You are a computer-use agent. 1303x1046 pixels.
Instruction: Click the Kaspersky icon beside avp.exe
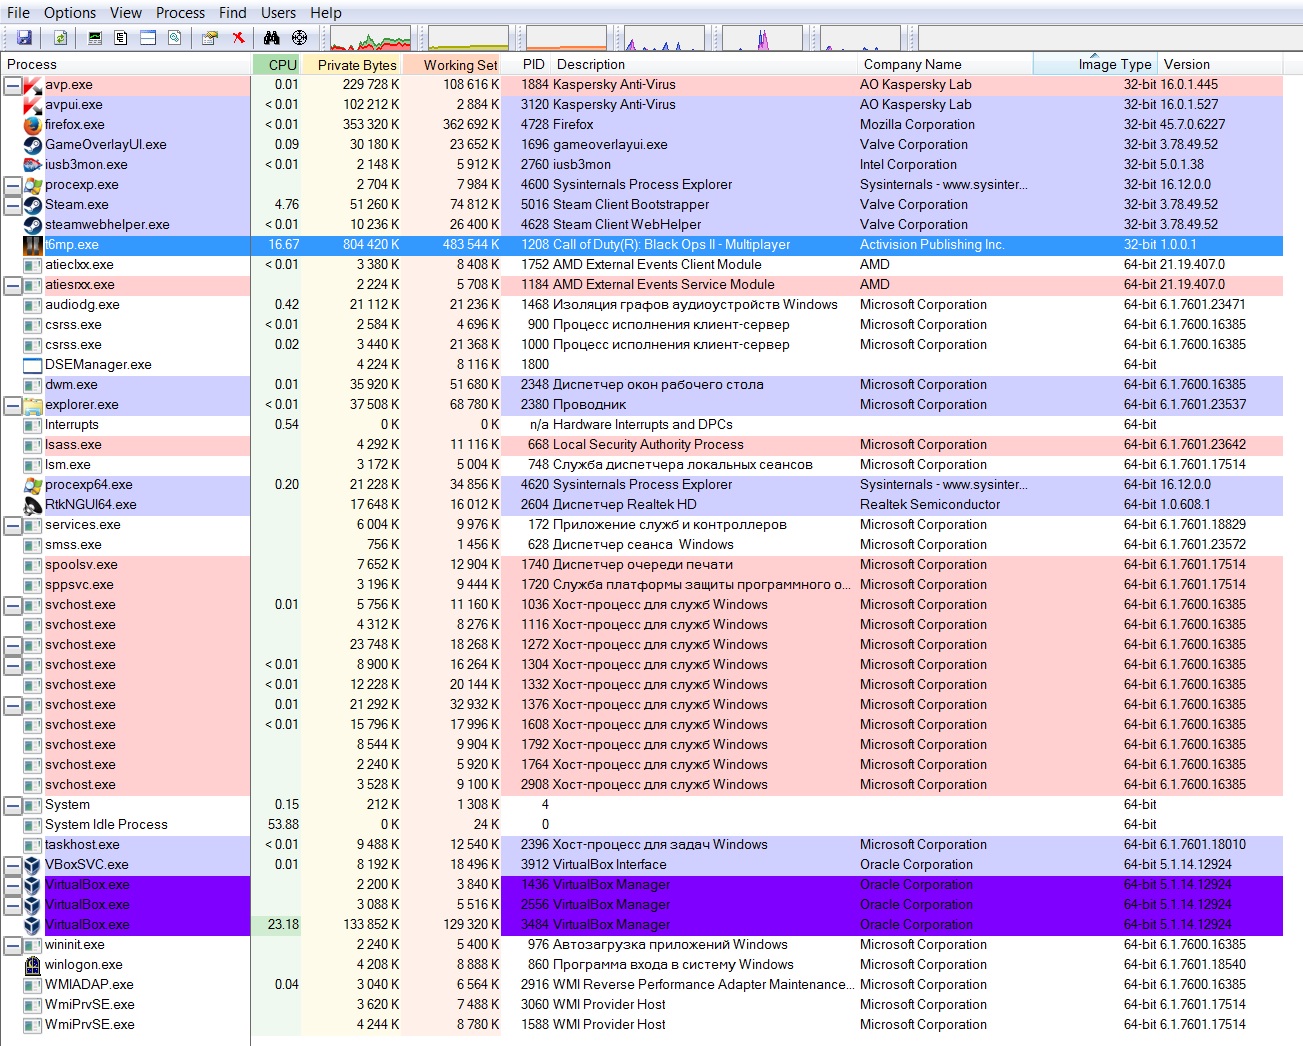(x=32, y=85)
